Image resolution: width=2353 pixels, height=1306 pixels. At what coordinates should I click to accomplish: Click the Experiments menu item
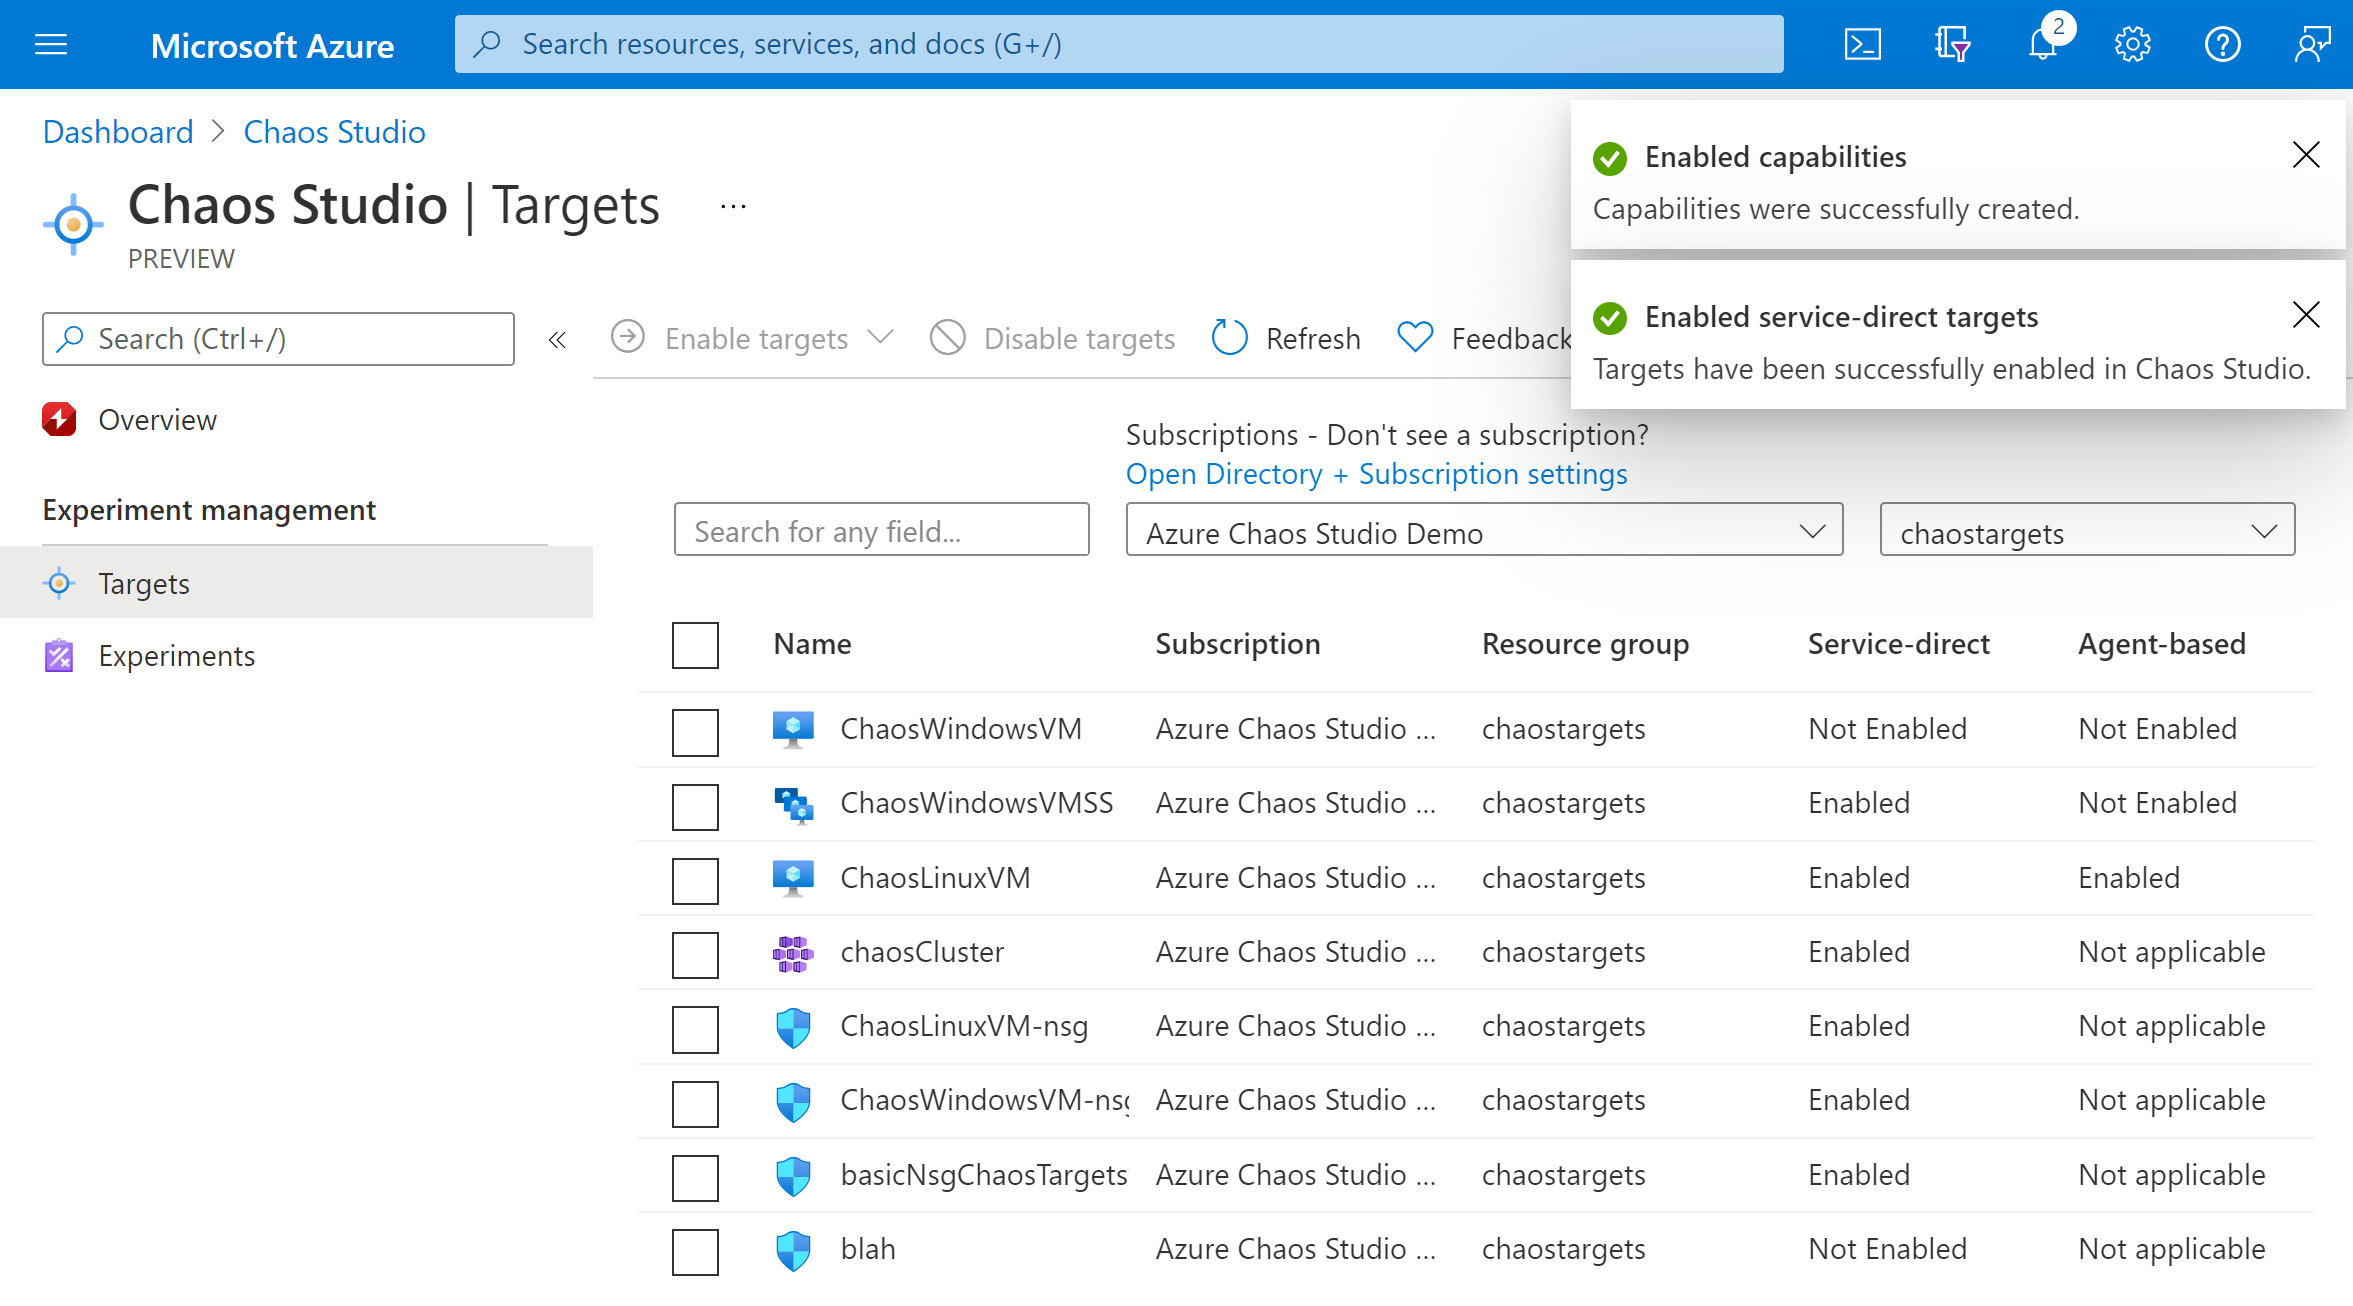pyautogui.click(x=175, y=655)
